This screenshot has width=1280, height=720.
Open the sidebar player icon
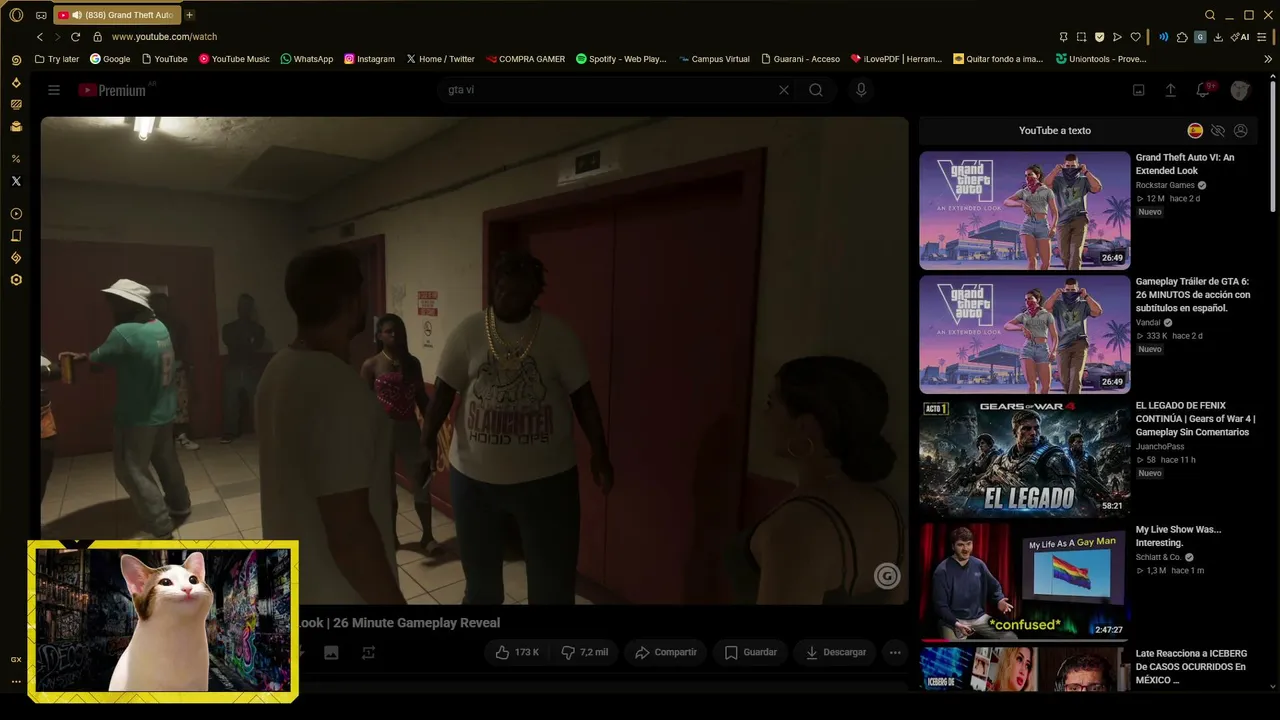tap(16, 213)
